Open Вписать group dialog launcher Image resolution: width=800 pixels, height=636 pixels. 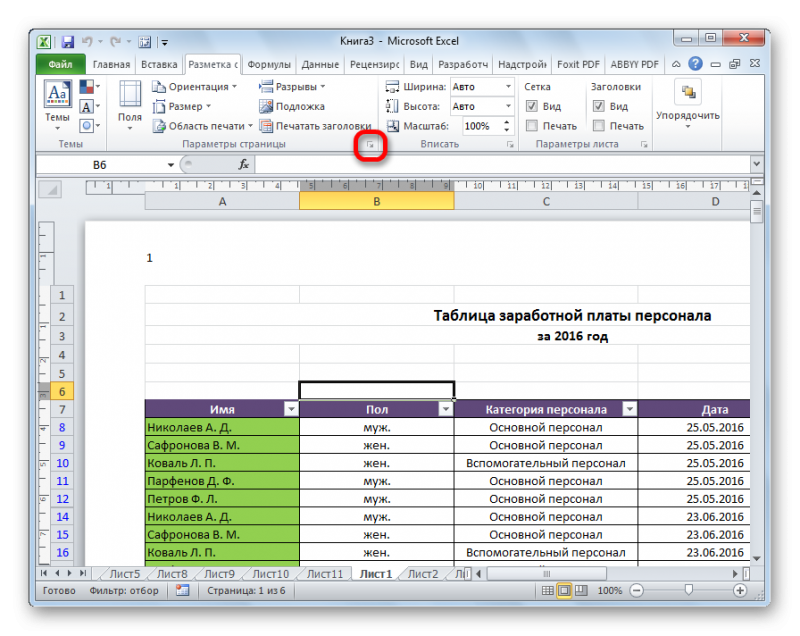[x=510, y=145]
